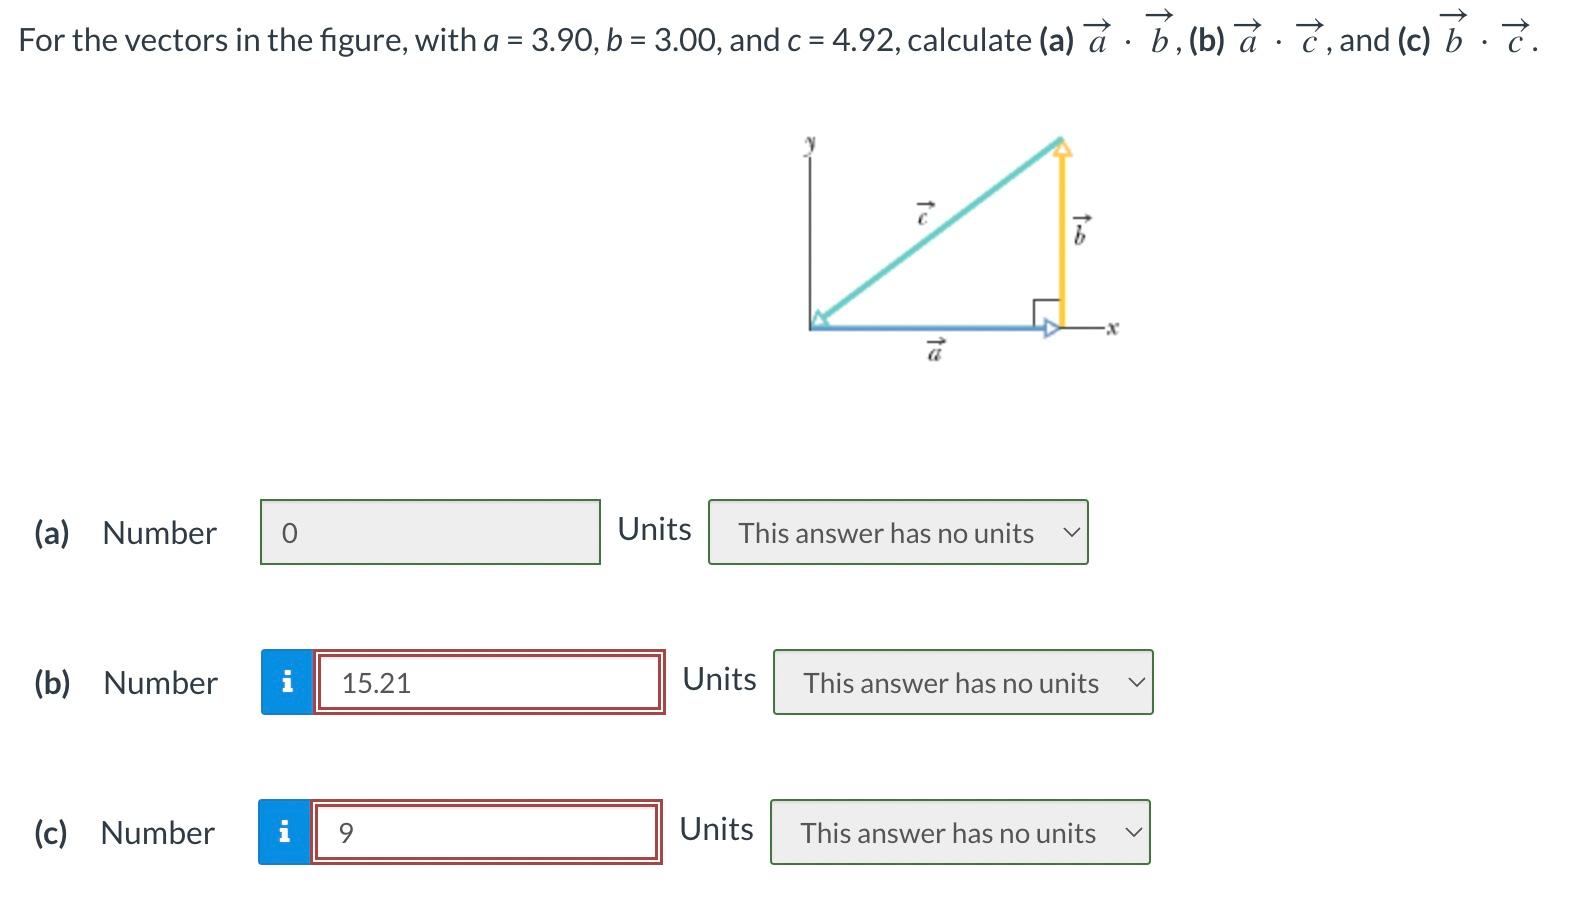Click the y-axis label in the figure
Image resolution: width=1588 pixels, height=906 pixels.
pyautogui.click(x=810, y=143)
